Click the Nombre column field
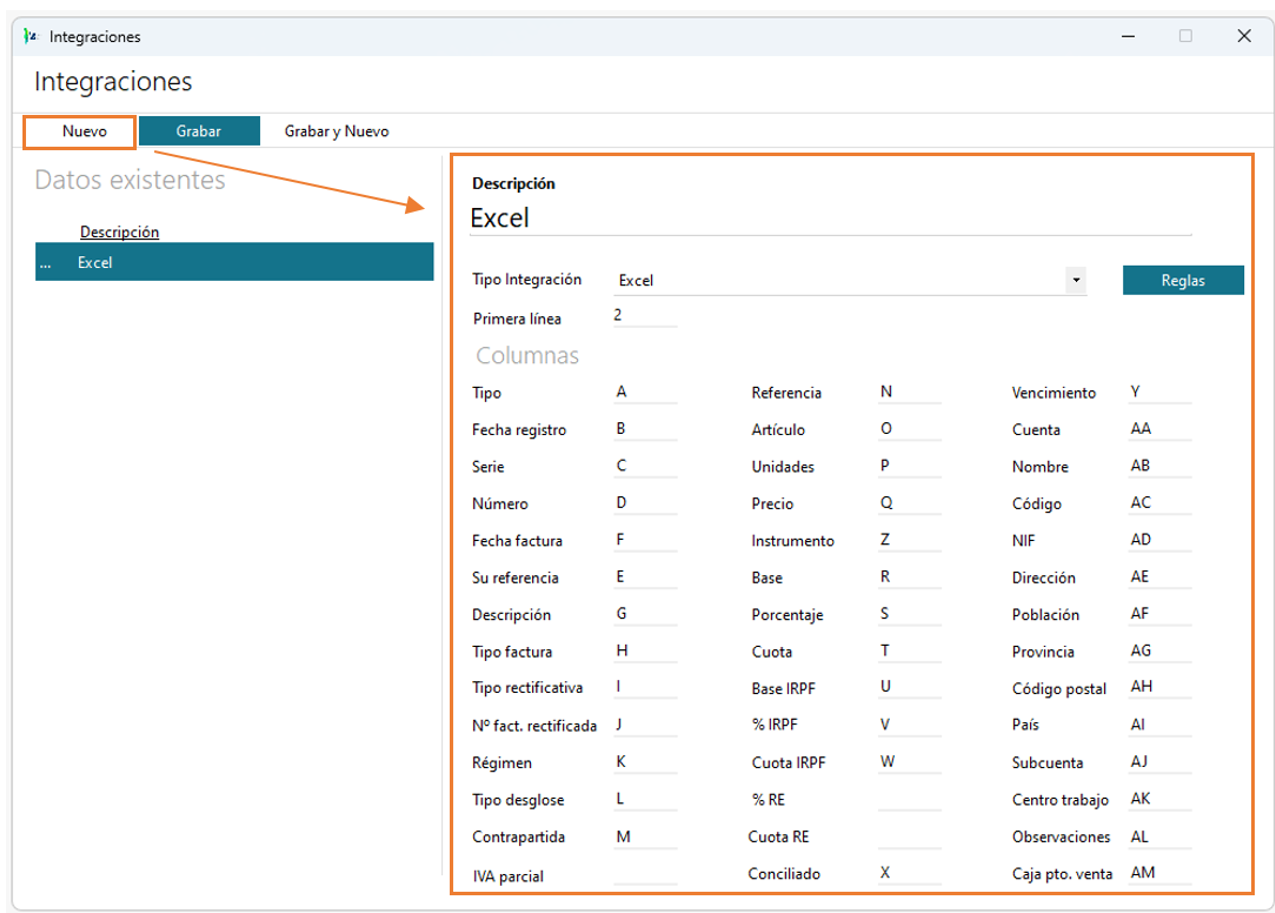1275x913 pixels. [1159, 466]
